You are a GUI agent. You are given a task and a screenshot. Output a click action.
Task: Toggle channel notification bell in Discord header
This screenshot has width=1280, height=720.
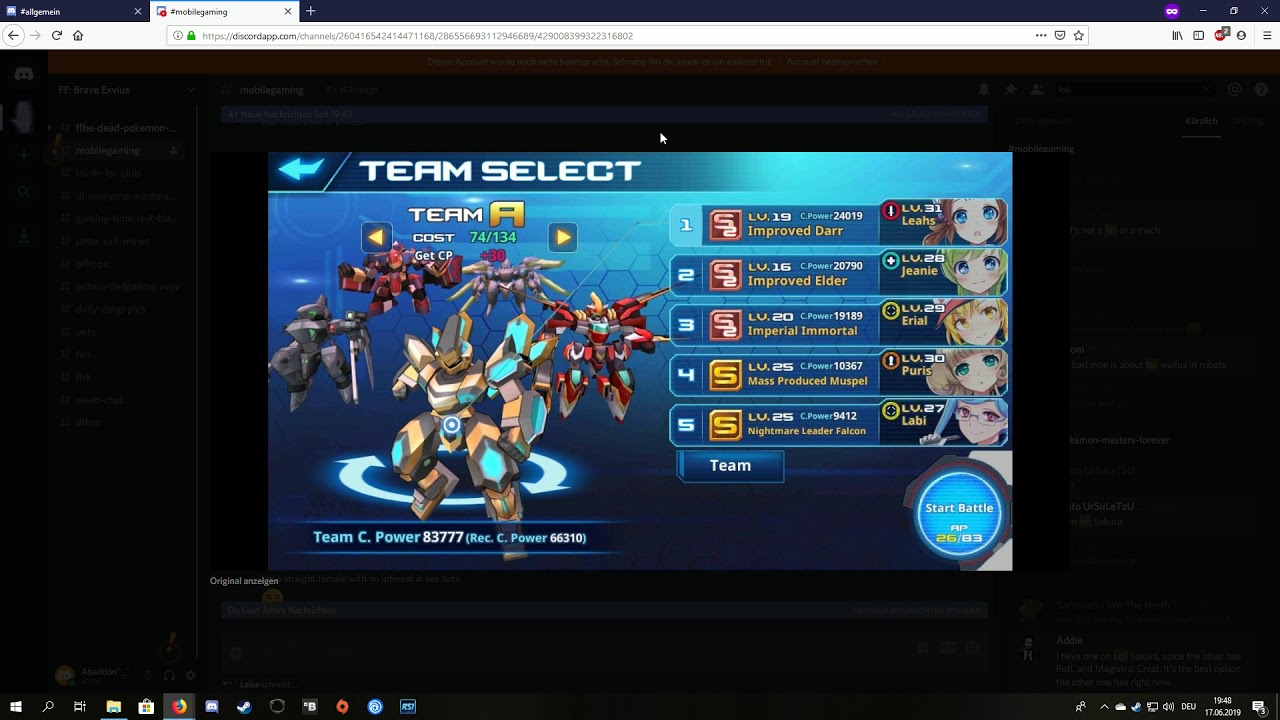pyautogui.click(x=984, y=90)
